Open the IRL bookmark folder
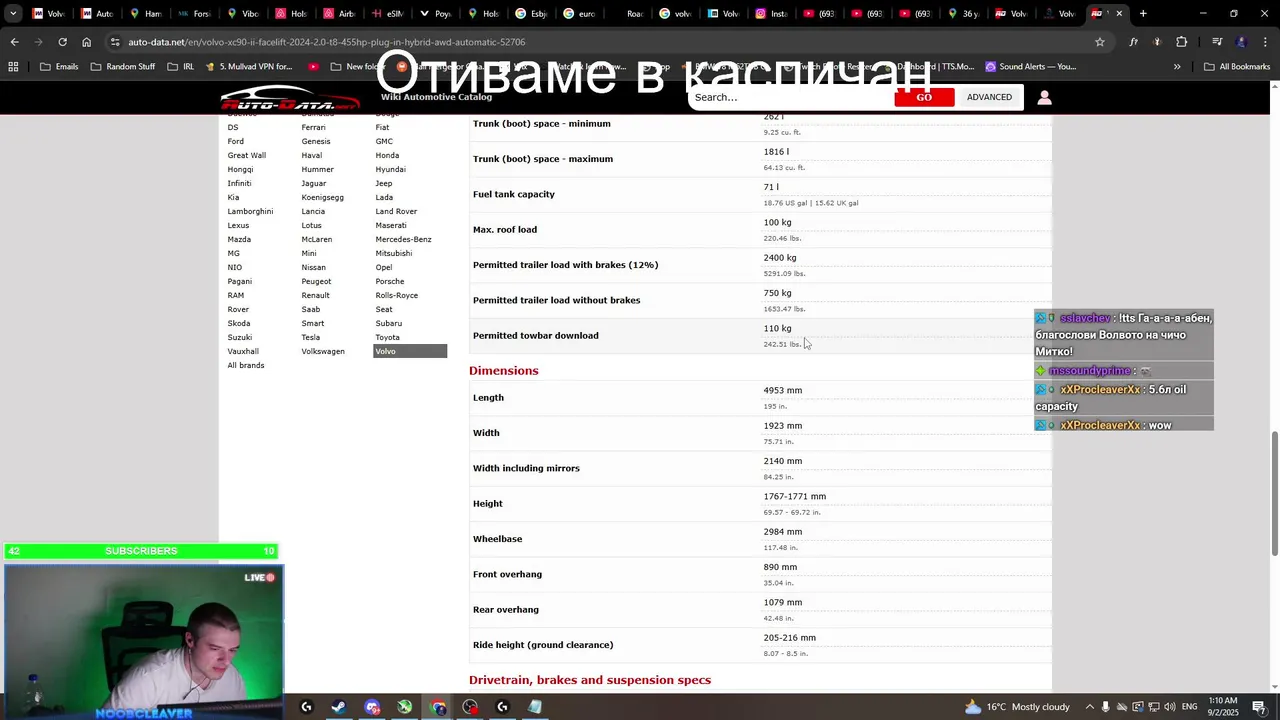Viewport: 1280px width, 720px height. pos(181,67)
